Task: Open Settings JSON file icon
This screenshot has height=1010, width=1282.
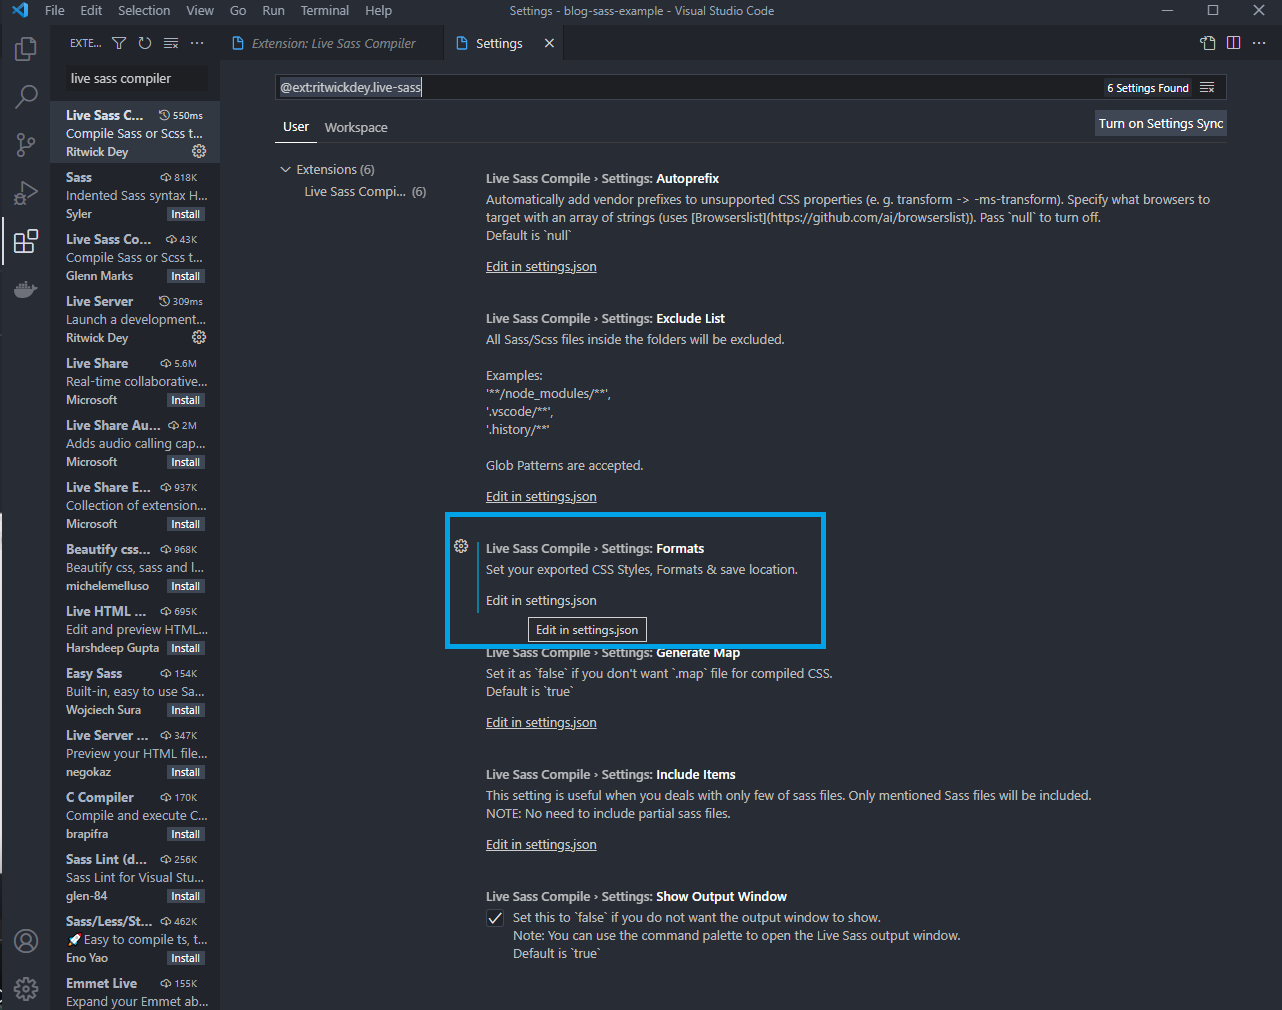Action: click(x=1208, y=43)
